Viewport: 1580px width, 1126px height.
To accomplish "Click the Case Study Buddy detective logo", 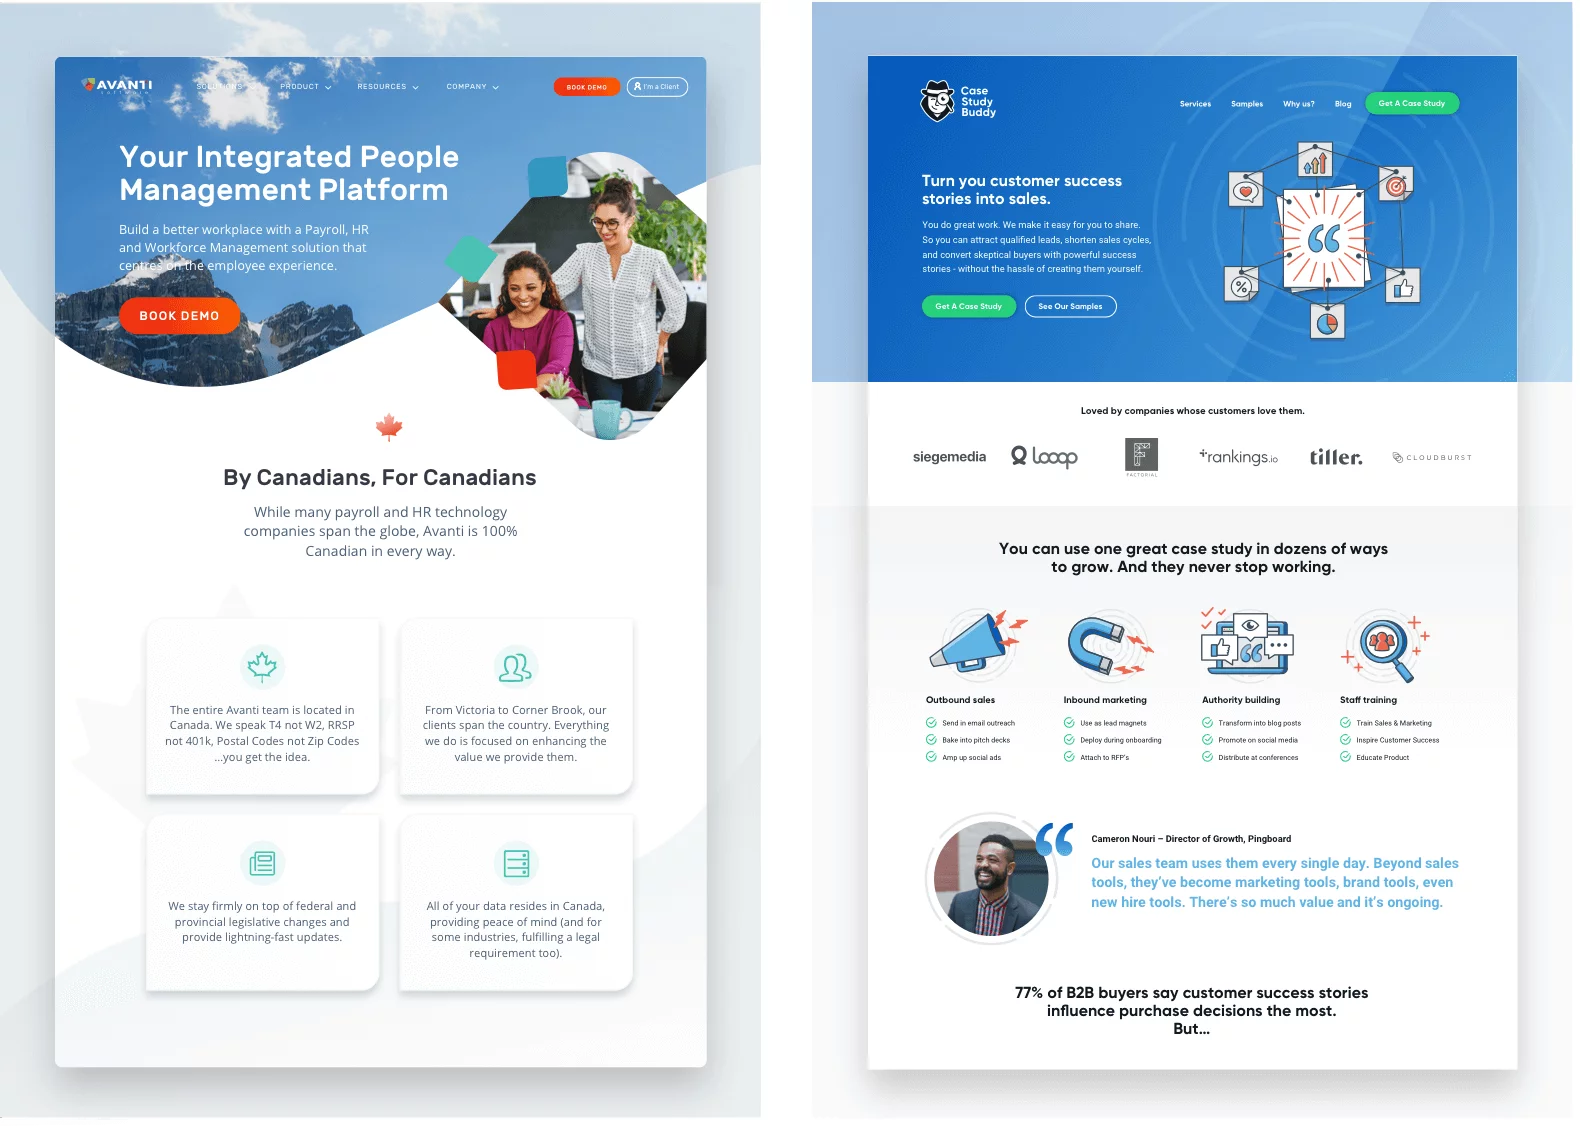I will [937, 101].
